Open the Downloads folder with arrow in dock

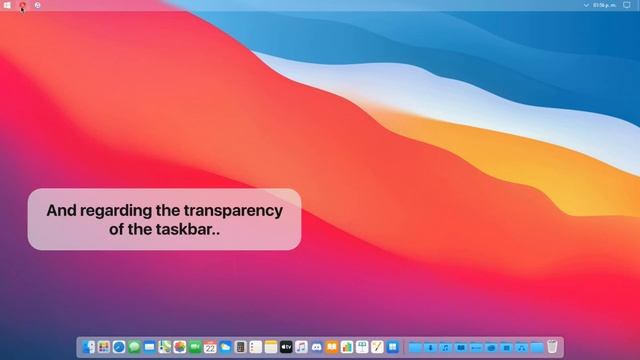(x=430, y=348)
